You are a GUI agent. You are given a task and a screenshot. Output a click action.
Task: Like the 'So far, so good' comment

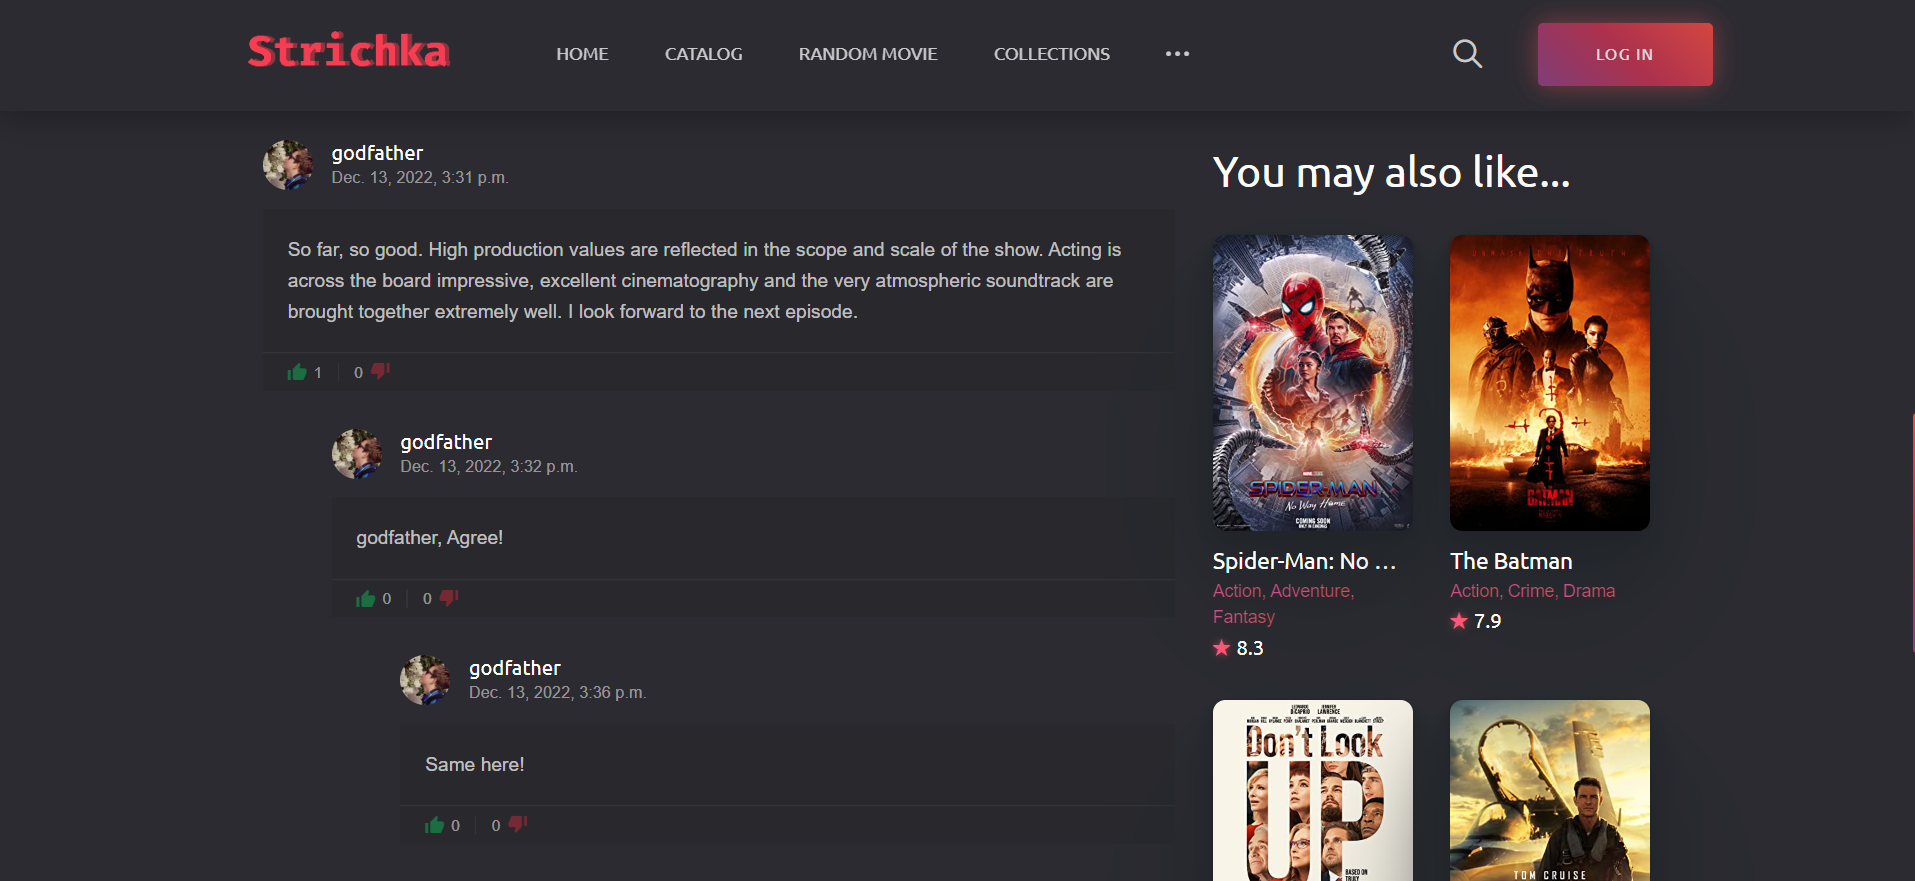[x=297, y=372]
